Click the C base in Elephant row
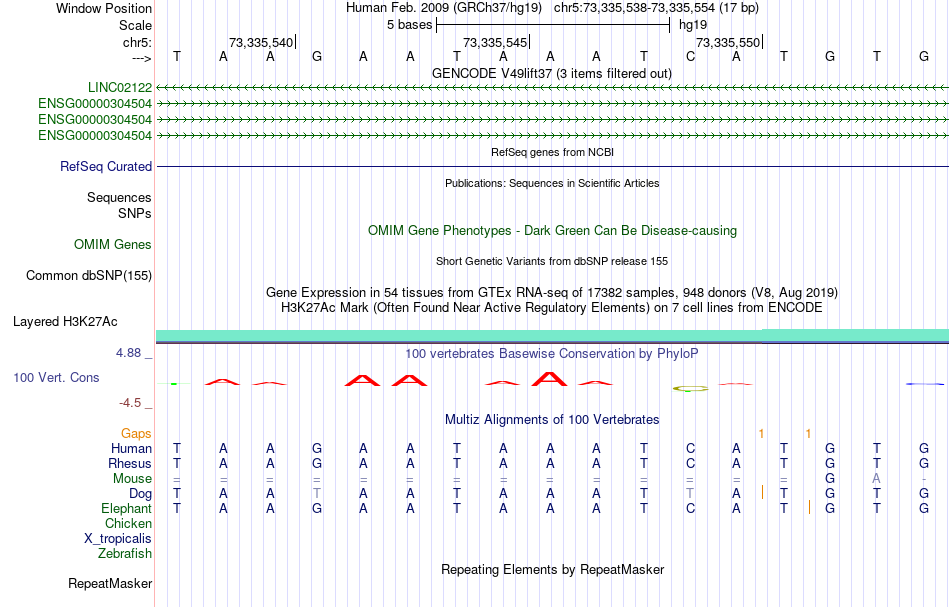This screenshot has height=607, width=950. 690,509
